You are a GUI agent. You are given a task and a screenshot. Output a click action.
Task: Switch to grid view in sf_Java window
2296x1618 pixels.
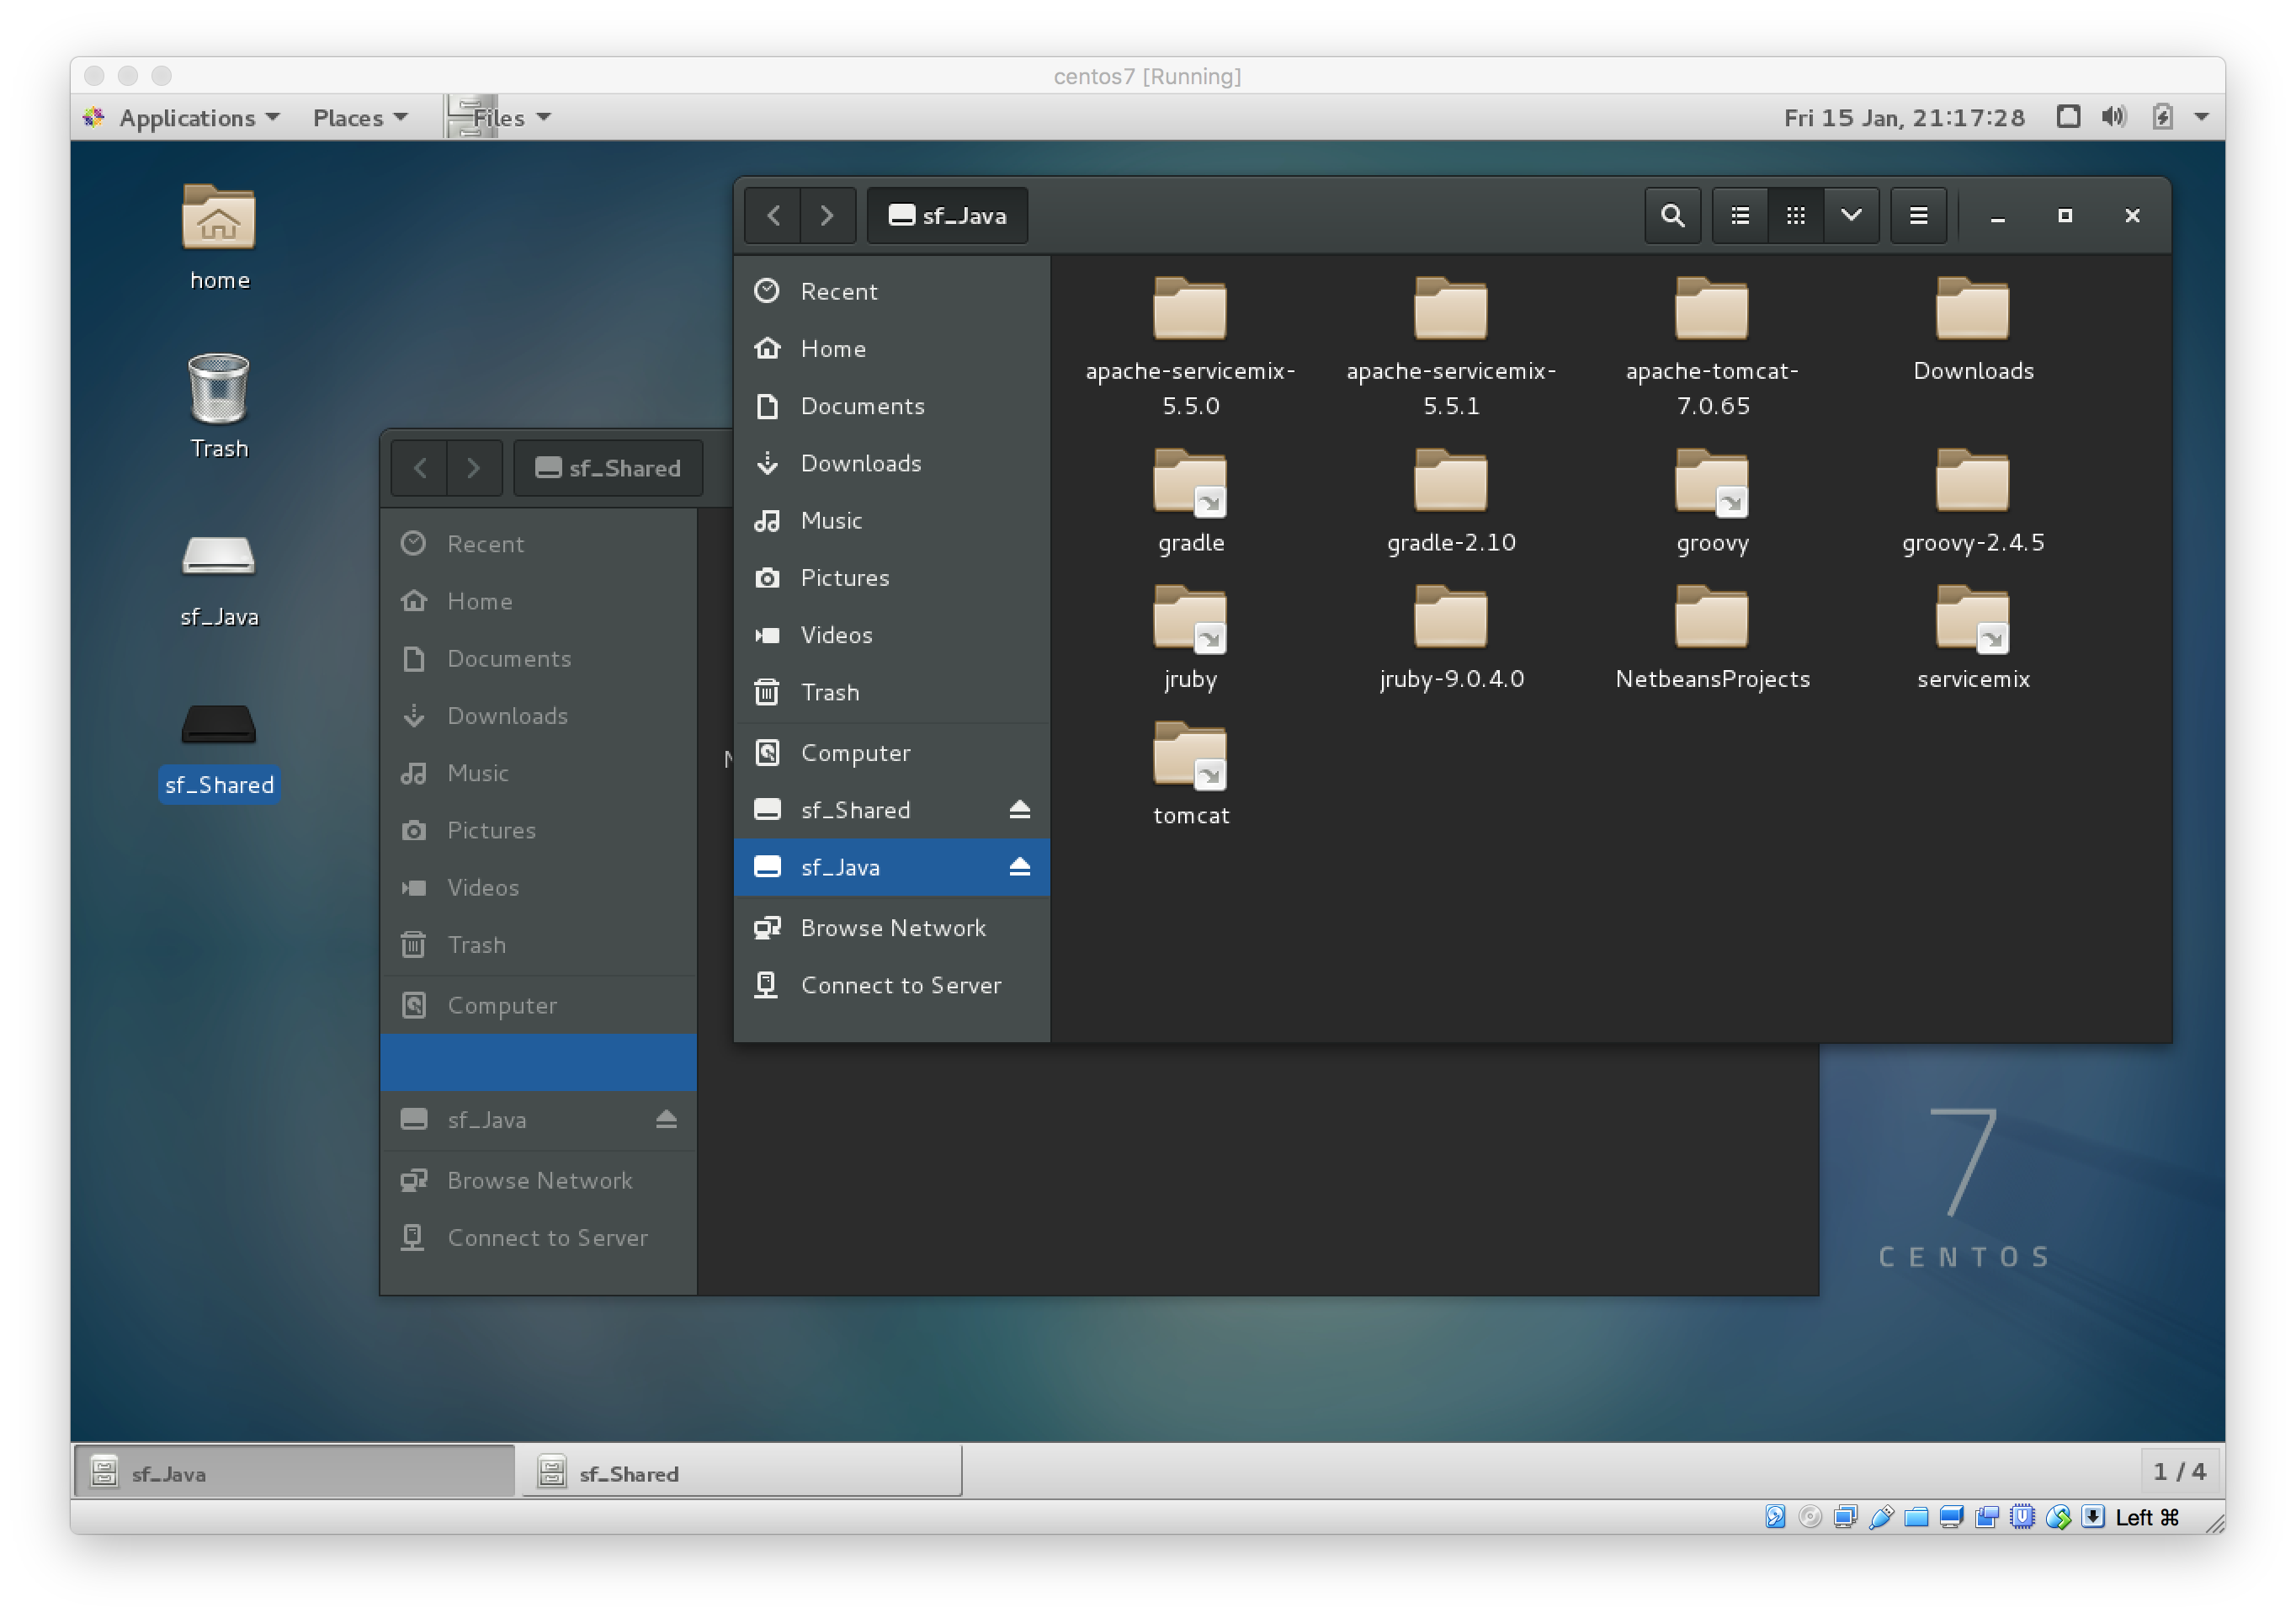pyautogui.click(x=1796, y=215)
